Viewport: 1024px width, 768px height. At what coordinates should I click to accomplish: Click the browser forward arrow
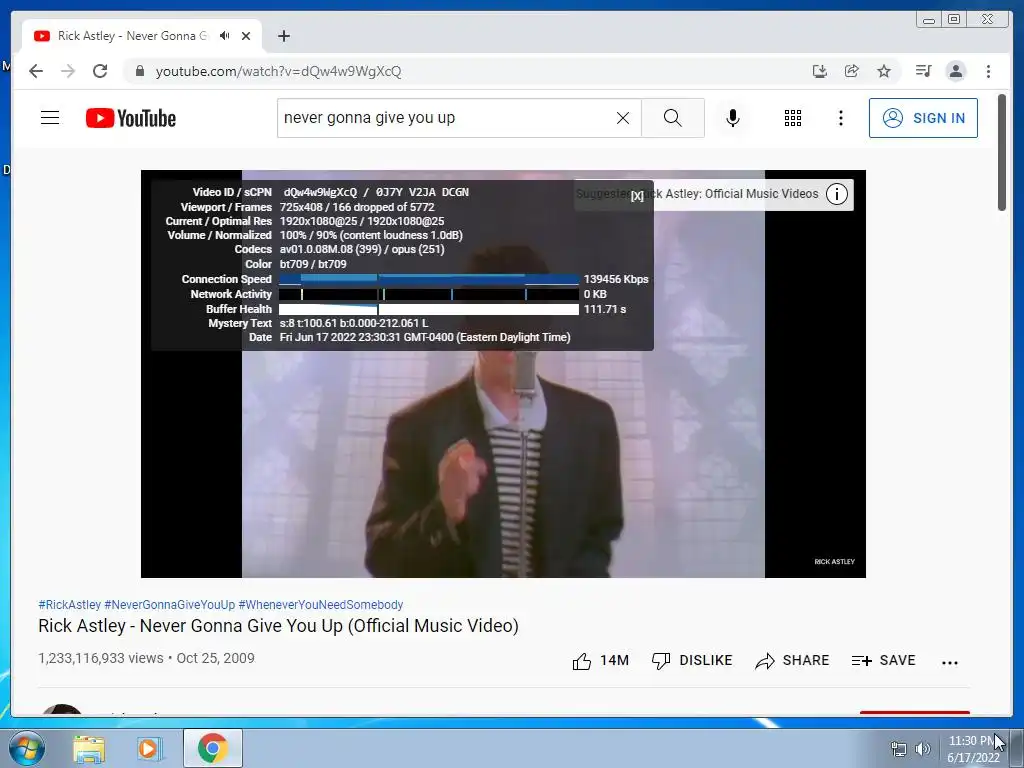[68, 71]
